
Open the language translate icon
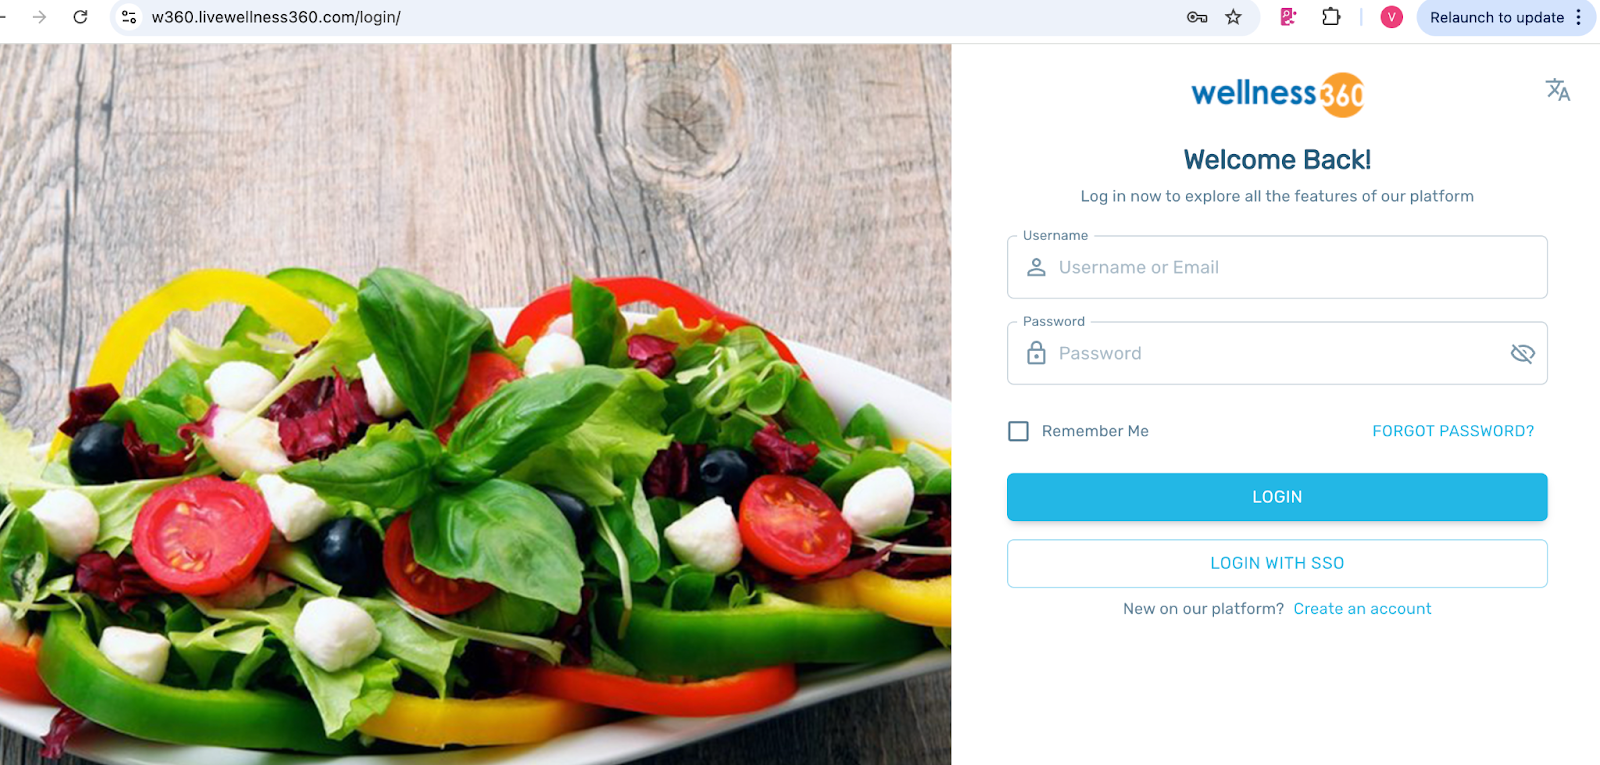point(1557,90)
